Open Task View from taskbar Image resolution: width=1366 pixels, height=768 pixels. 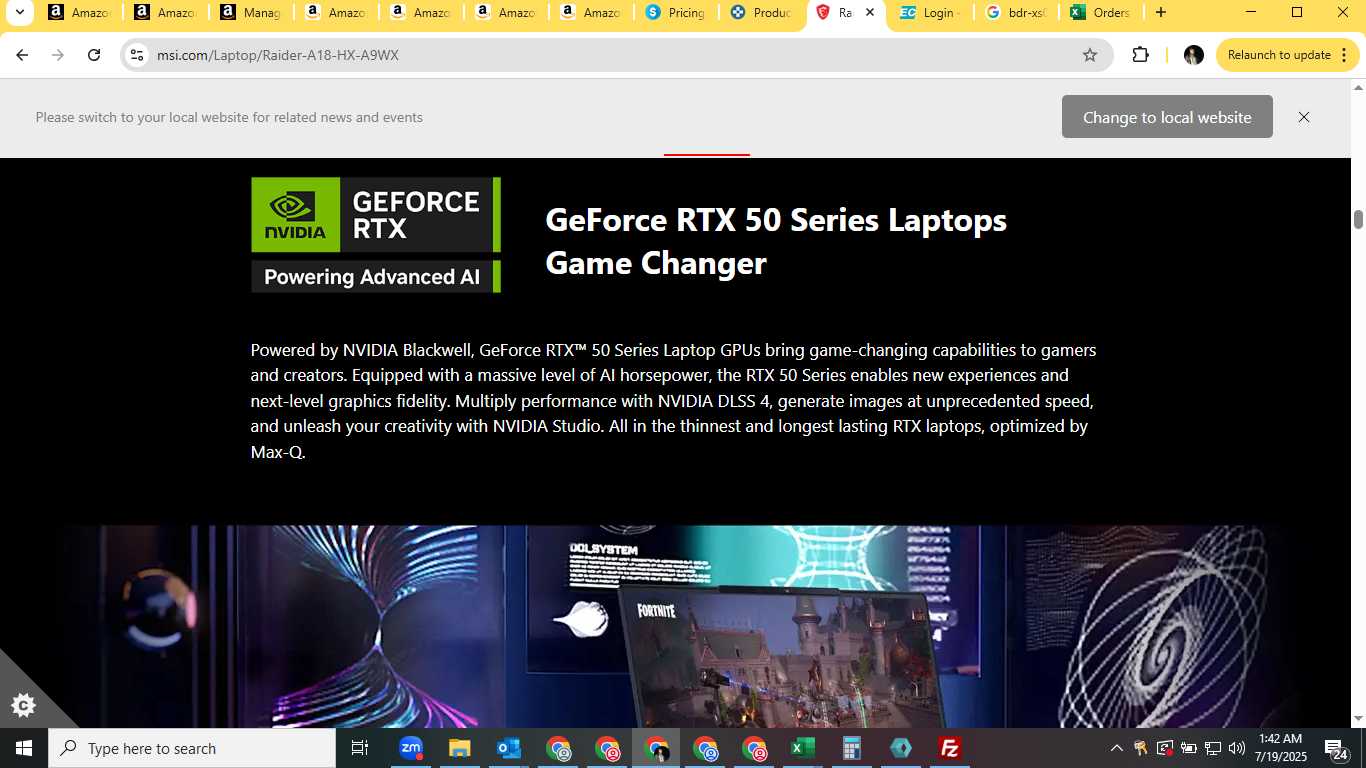360,748
